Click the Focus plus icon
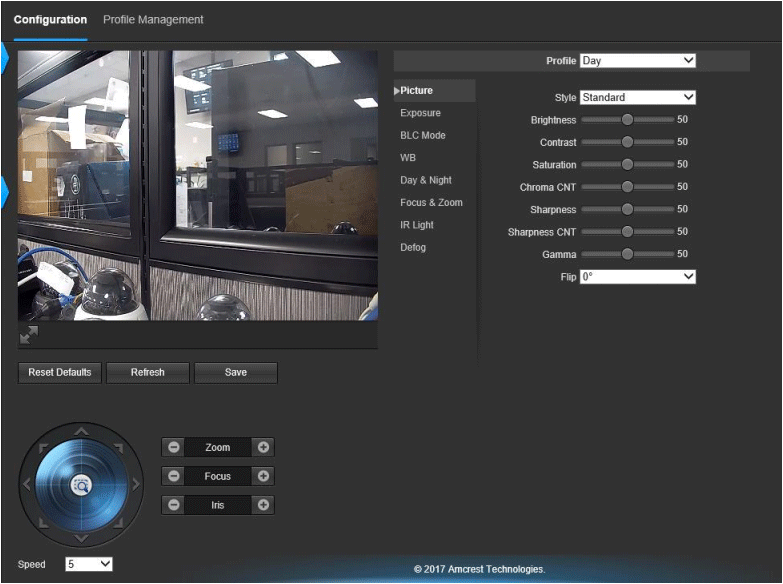This screenshot has width=783, height=584. (263, 476)
